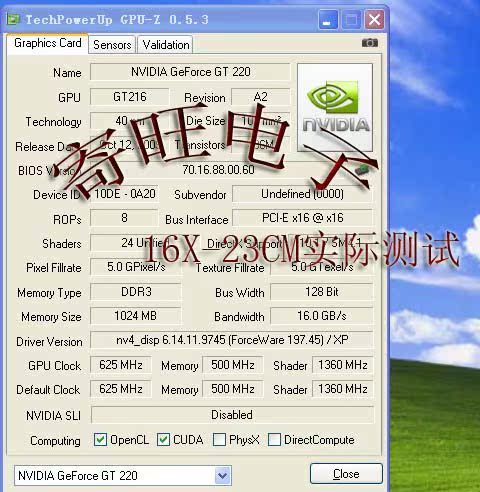Click the Name field showing GeForce GT 220
This screenshot has width=480, height=492.
190,72
